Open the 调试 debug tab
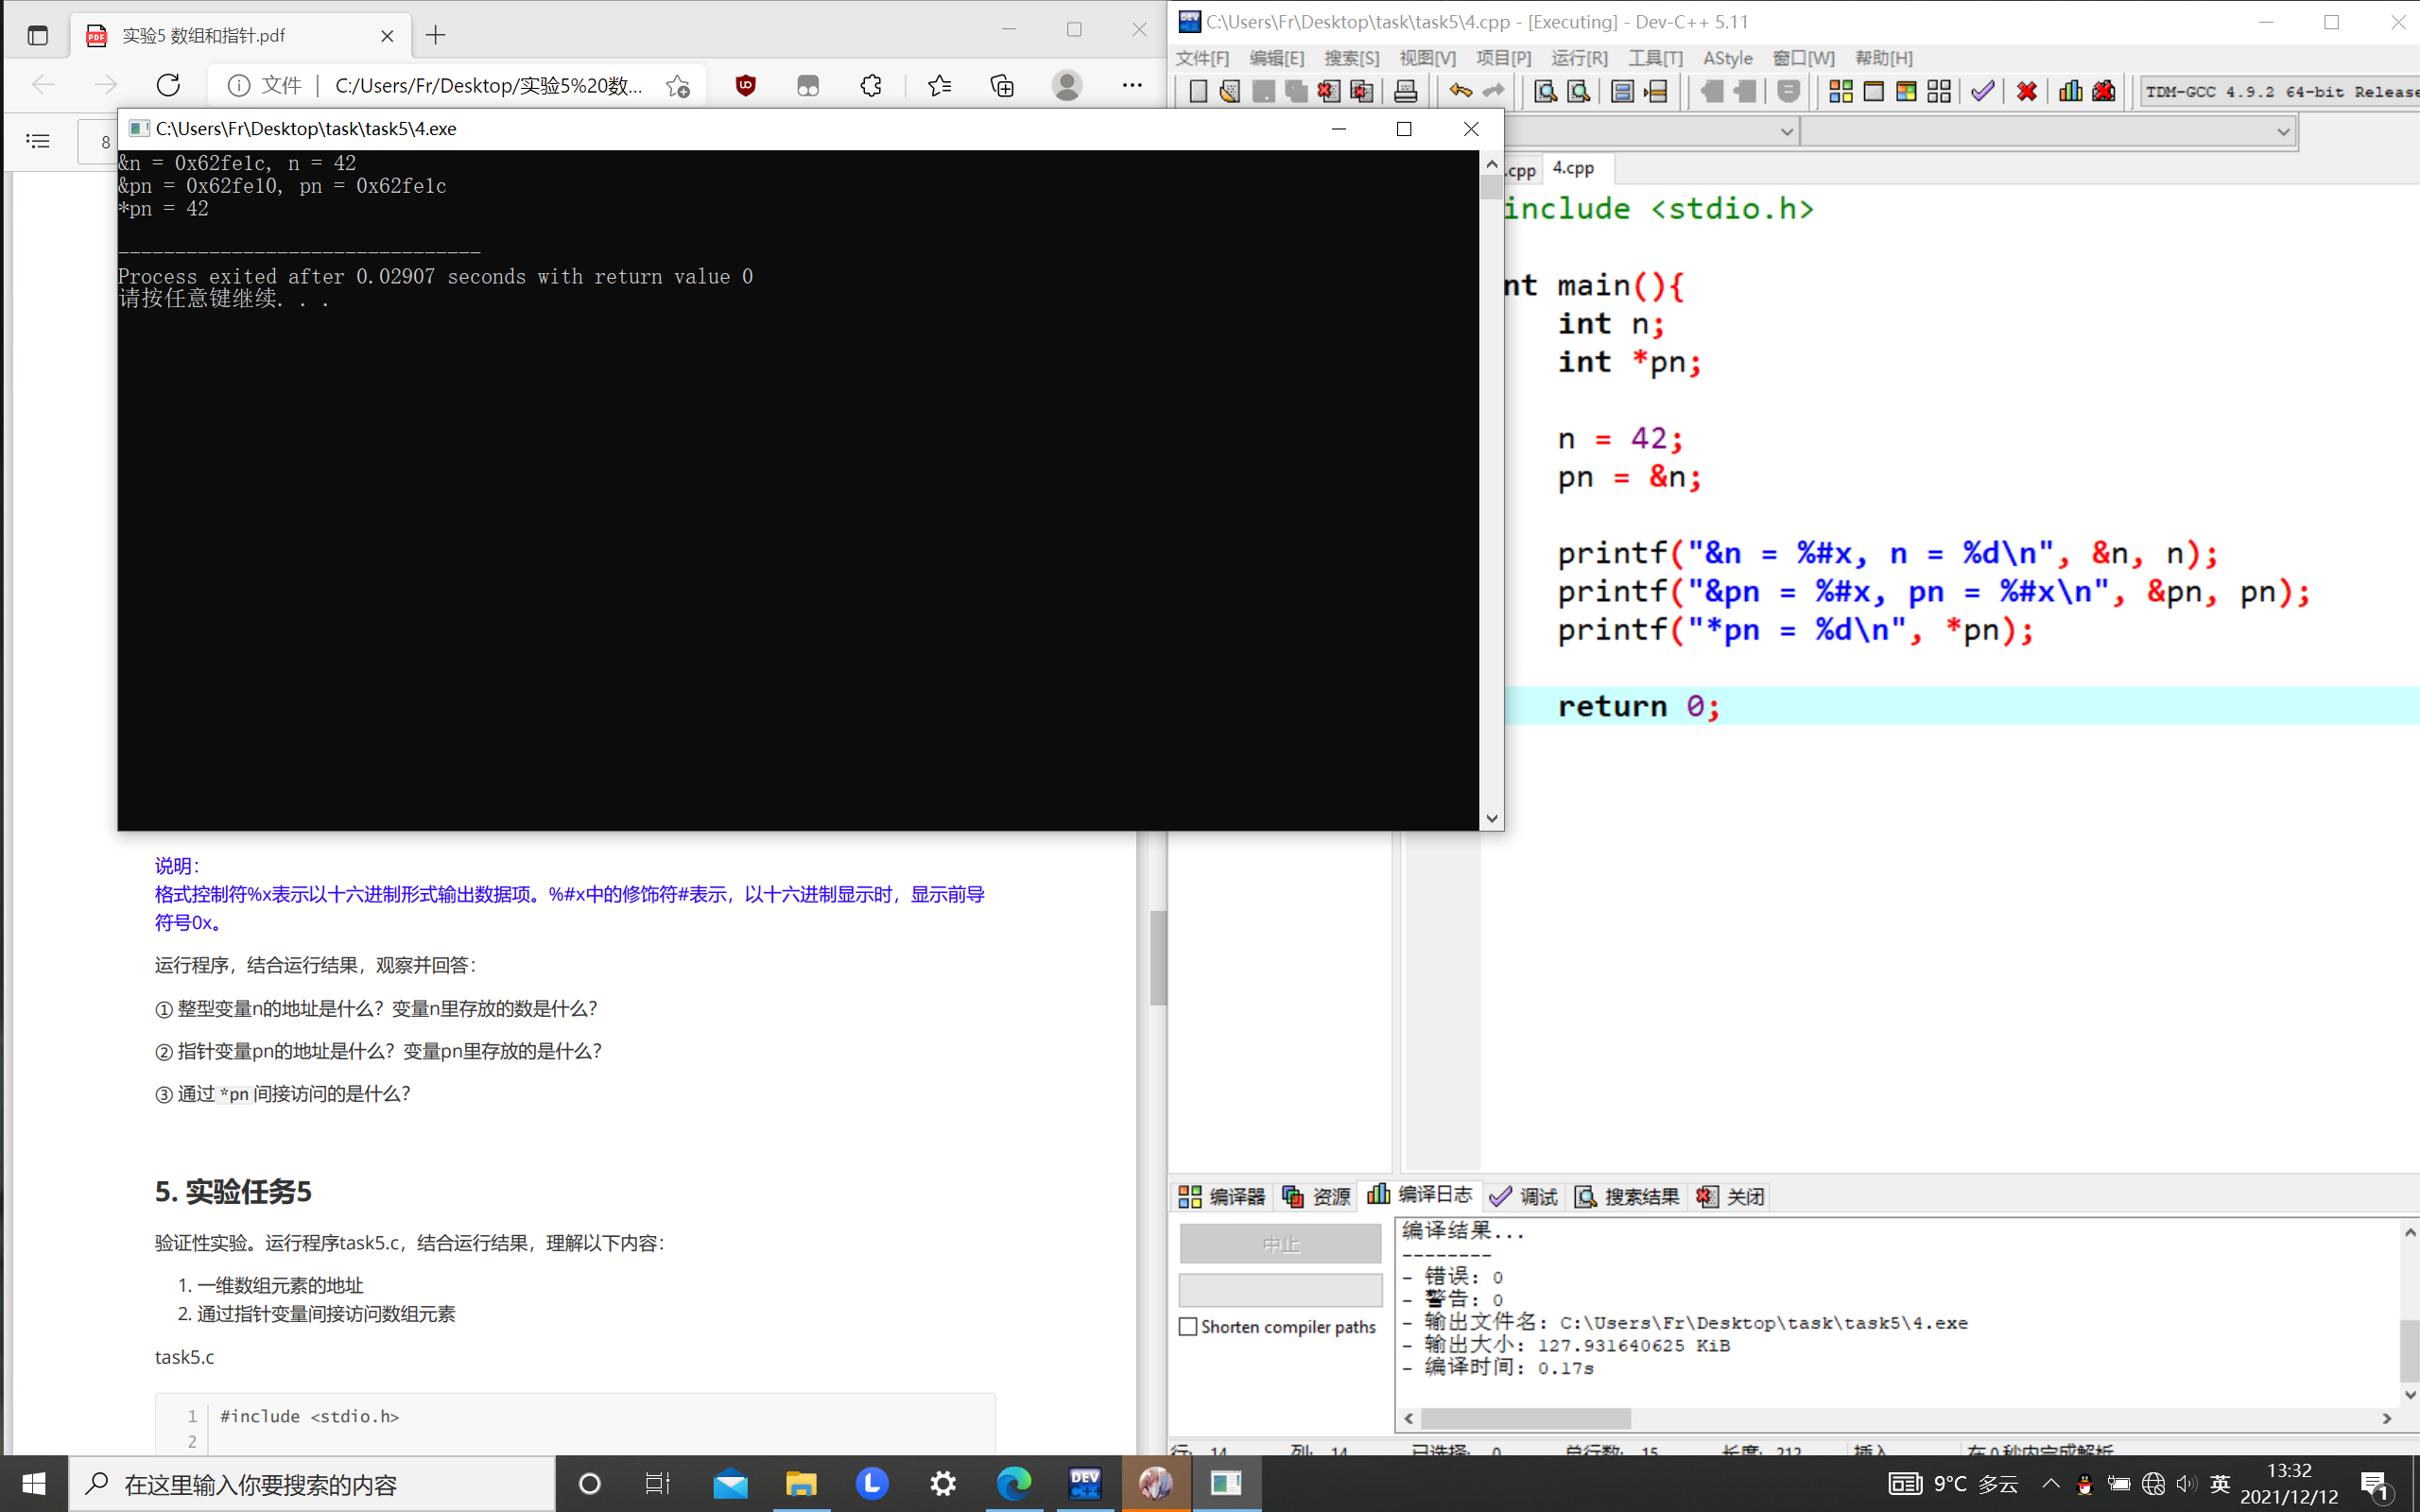Image resolution: width=2420 pixels, height=1512 pixels. coord(1524,1196)
